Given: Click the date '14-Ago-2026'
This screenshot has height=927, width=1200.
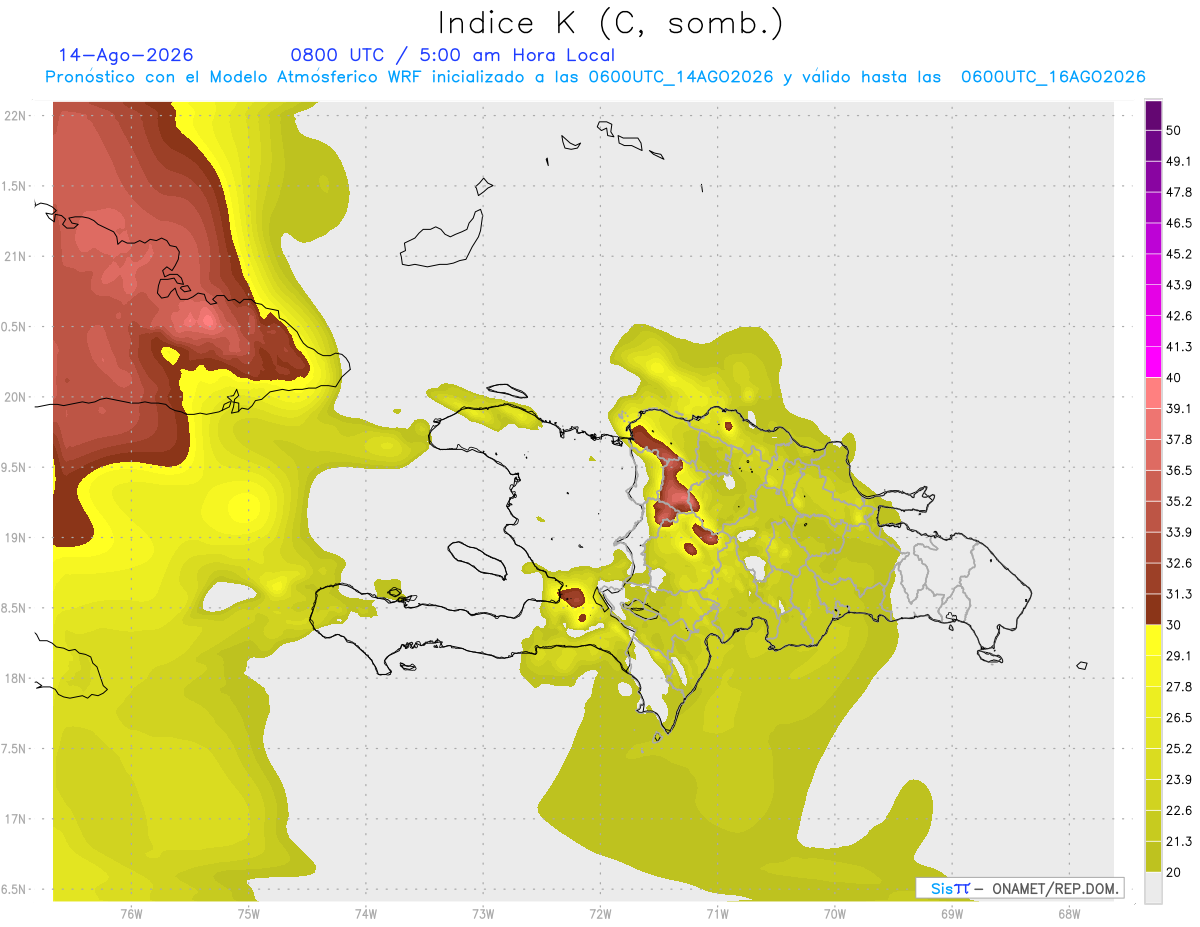Looking at the screenshot, I should tap(126, 55).
